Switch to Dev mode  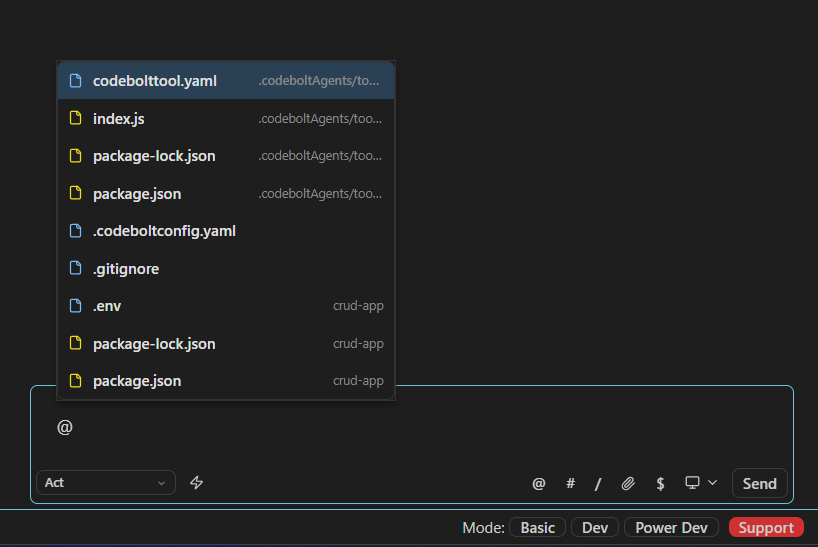(595, 528)
